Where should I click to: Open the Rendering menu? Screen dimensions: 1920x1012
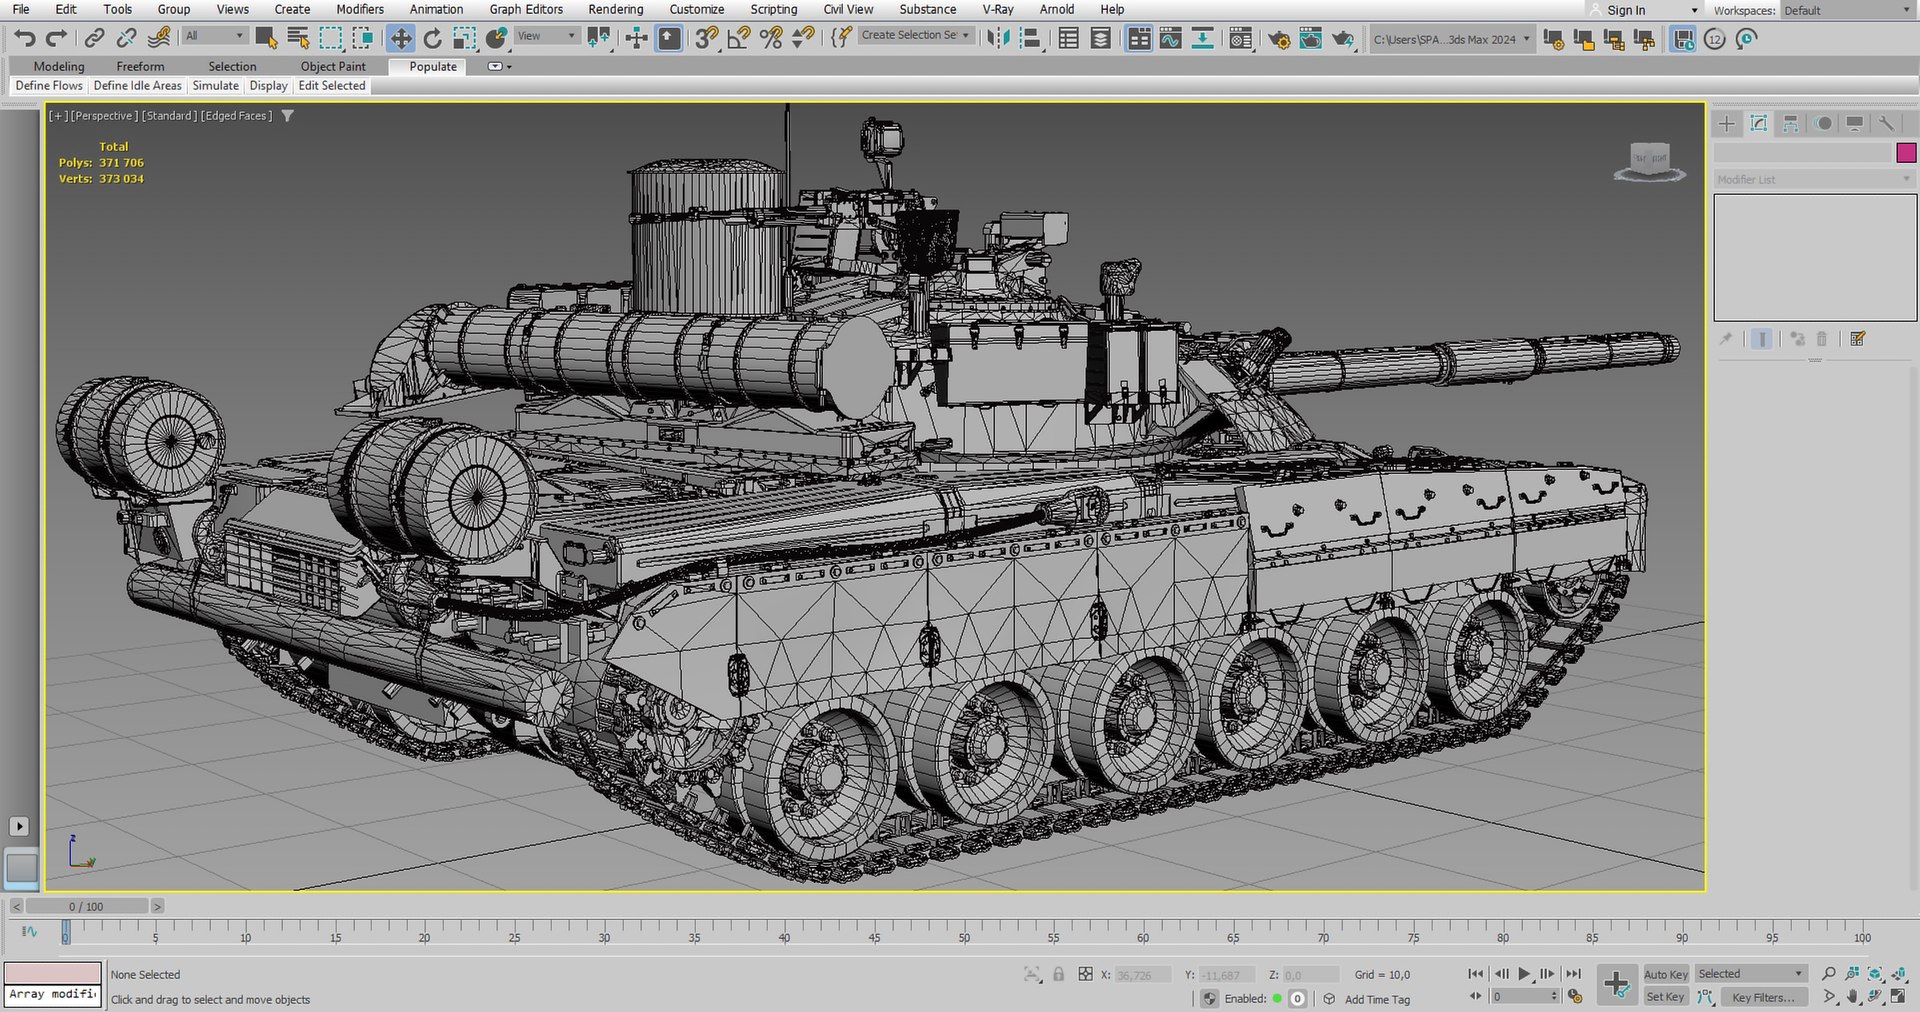615,9
